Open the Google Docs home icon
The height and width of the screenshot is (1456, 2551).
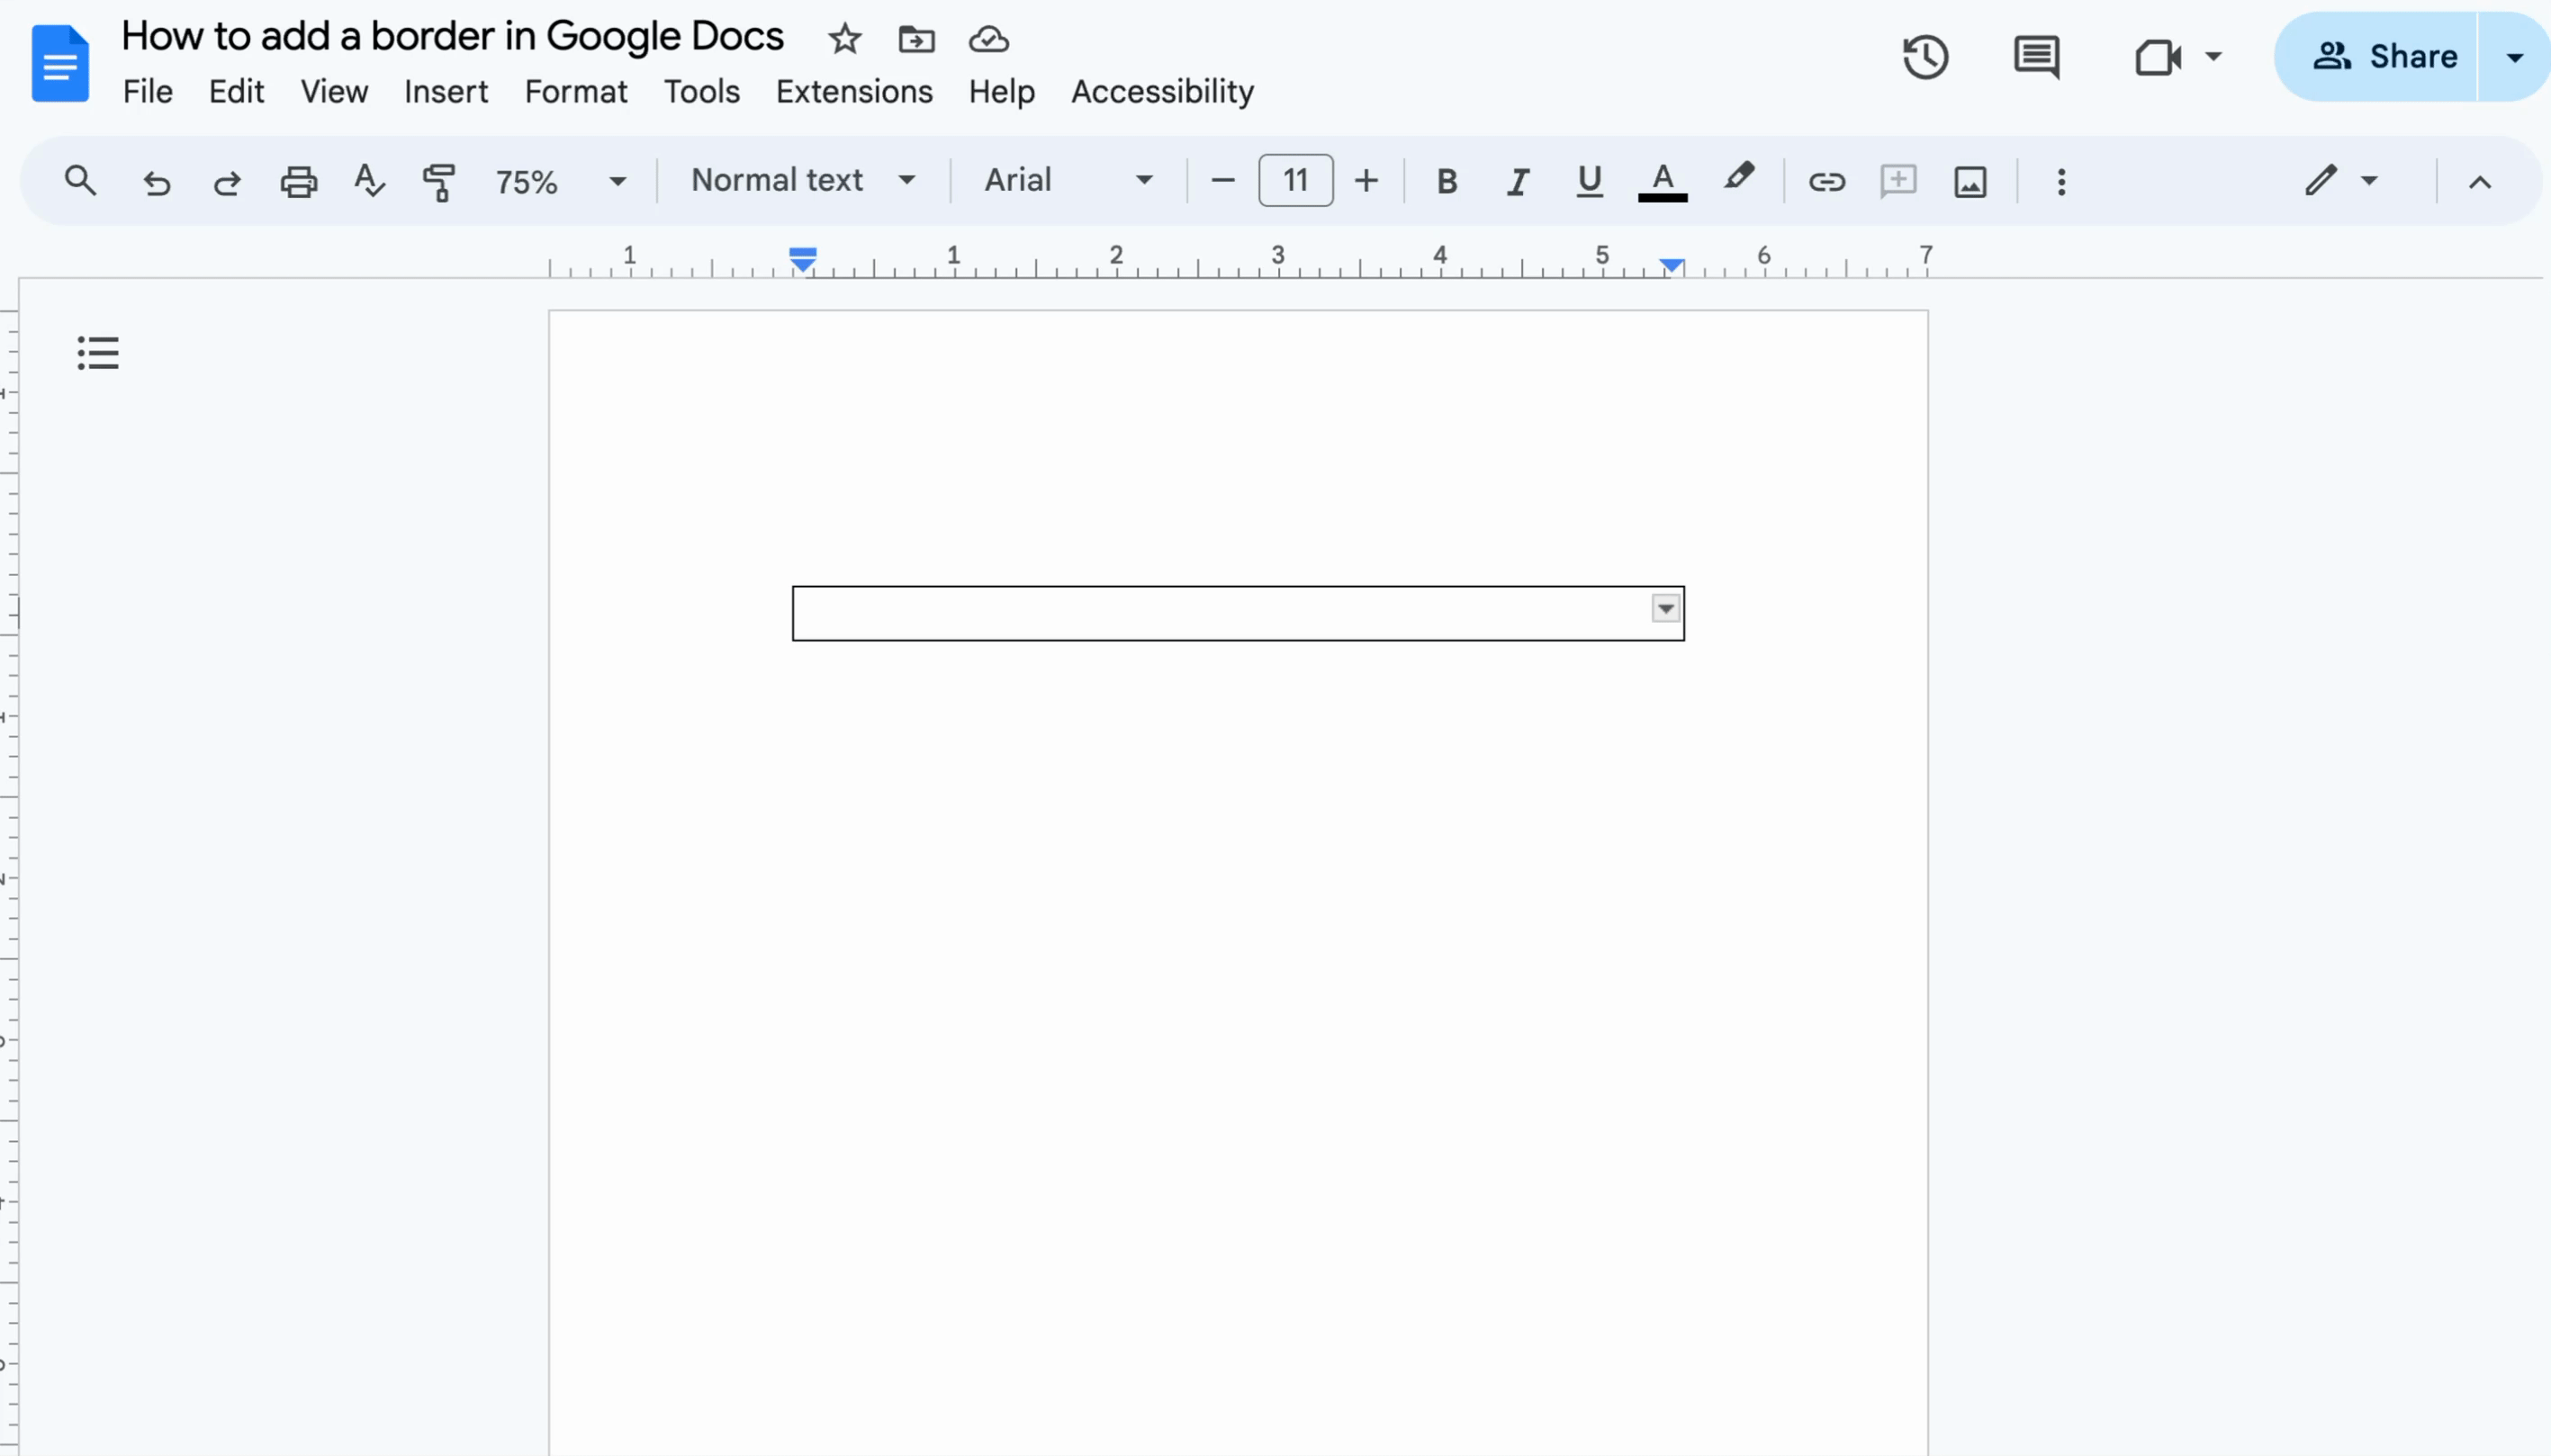[60, 63]
